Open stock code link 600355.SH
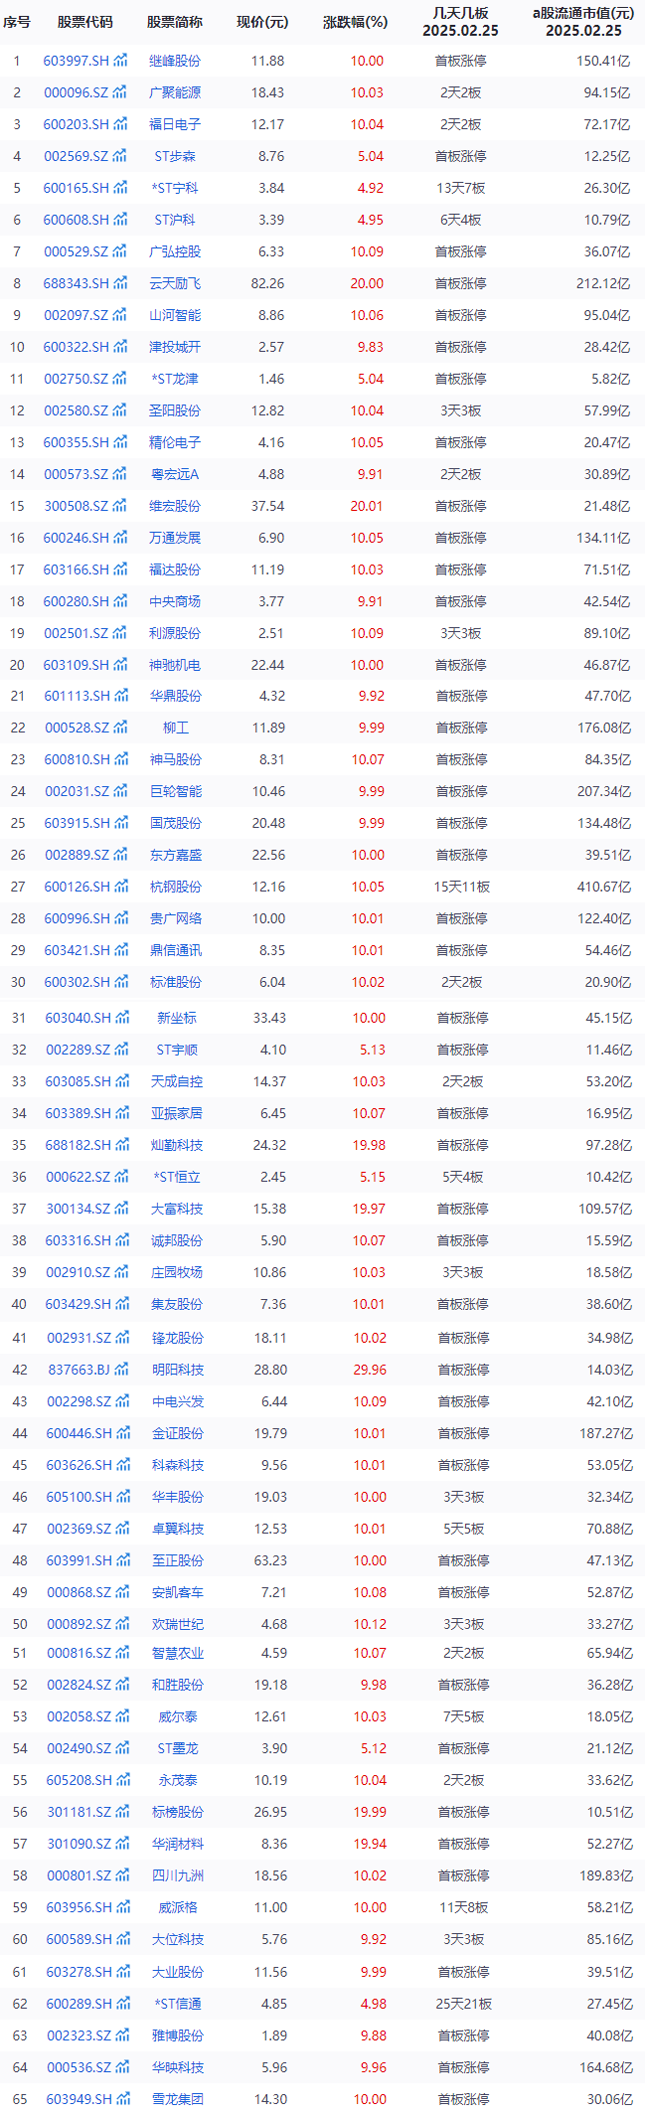The height and width of the screenshot is (2114, 645). click(76, 442)
